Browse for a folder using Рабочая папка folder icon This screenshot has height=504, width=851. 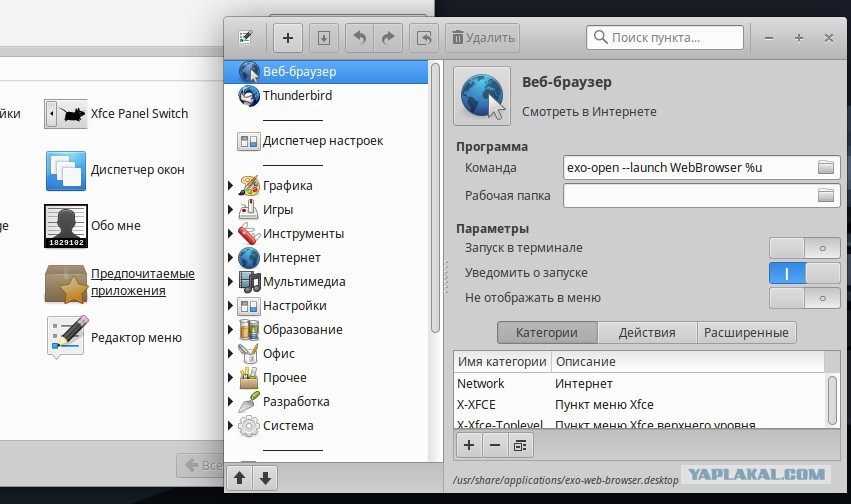(825, 195)
